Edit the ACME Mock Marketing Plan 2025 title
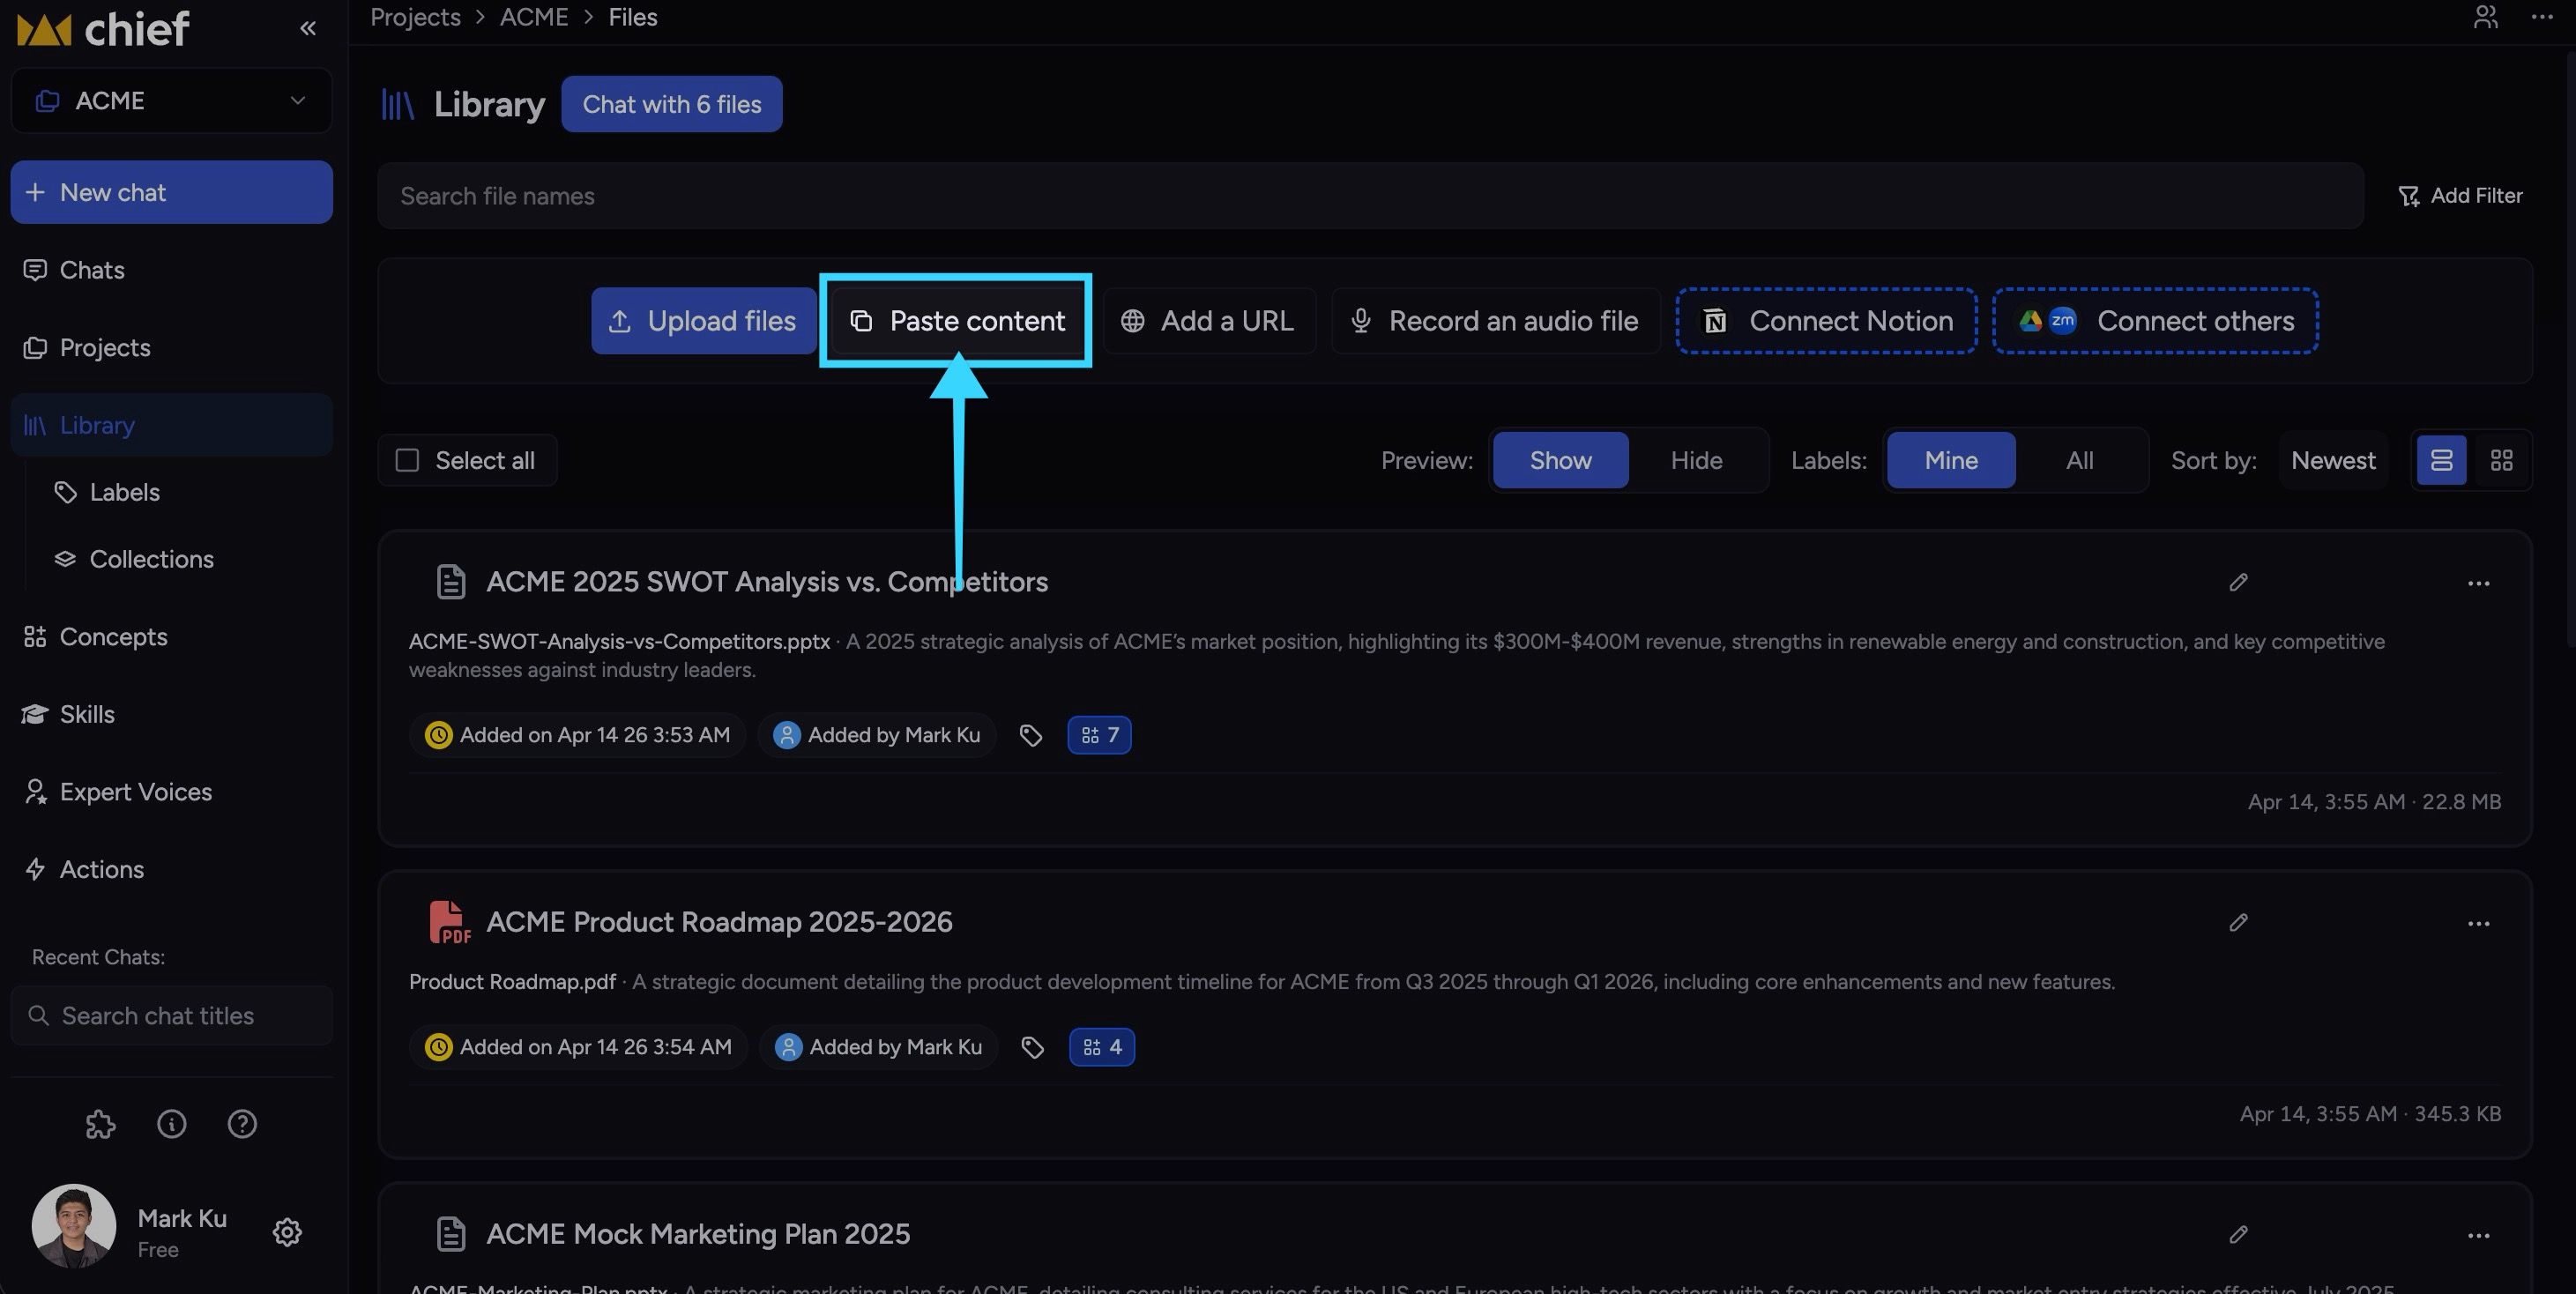 [2238, 1234]
